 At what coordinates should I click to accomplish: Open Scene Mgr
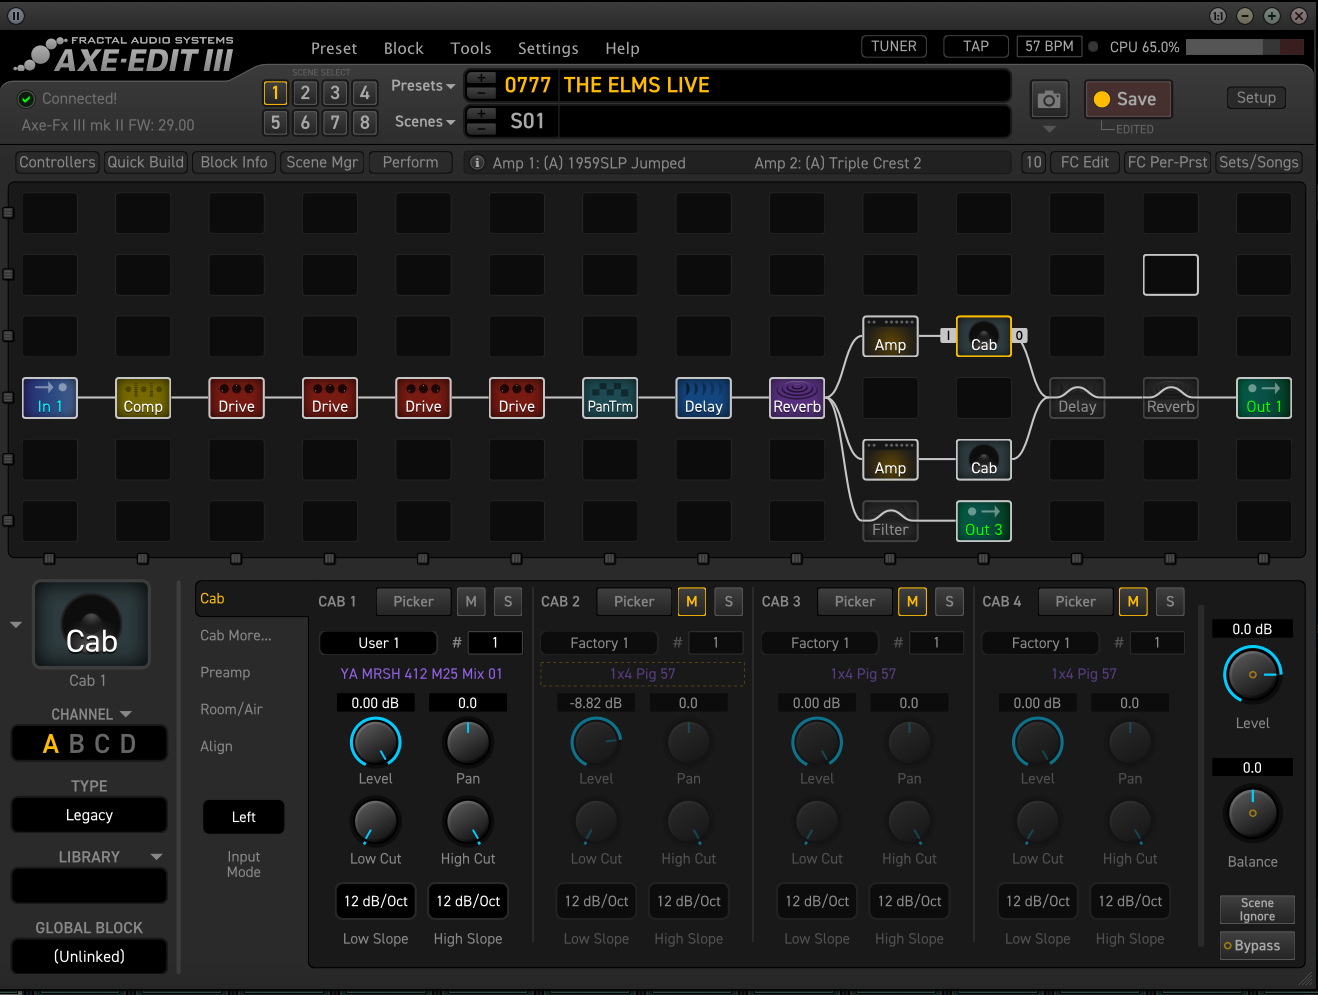(x=322, y=162)
